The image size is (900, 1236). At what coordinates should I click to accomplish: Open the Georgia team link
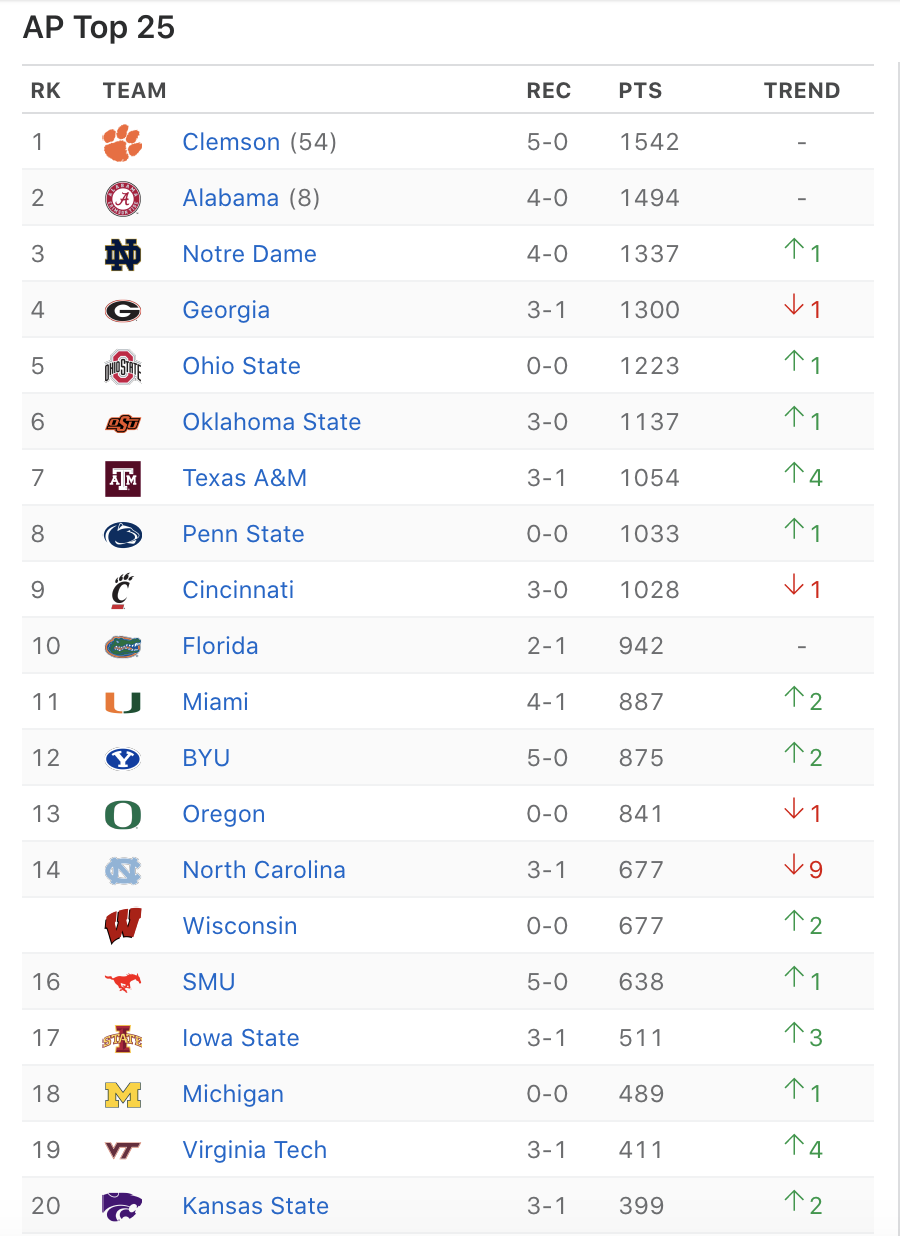pyautogui.click(x=226, y=310)
